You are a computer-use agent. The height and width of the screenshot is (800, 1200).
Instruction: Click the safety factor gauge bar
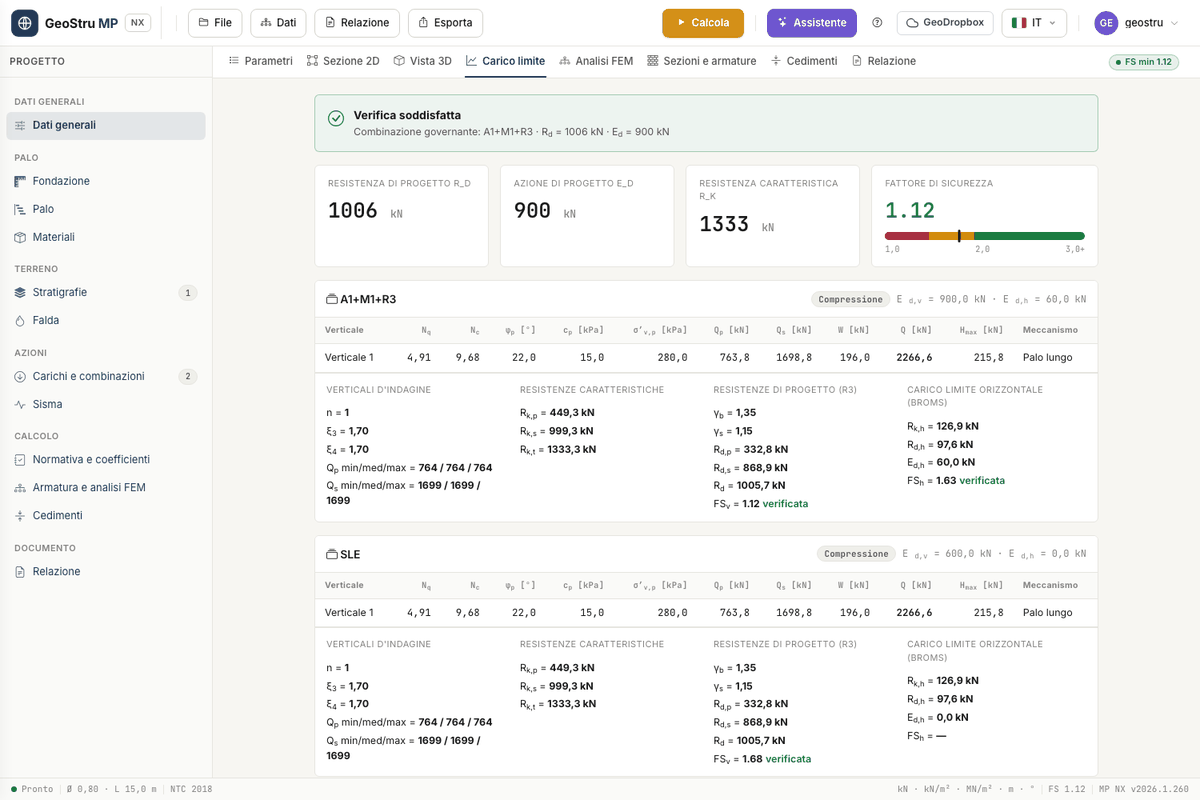[x=985, y=236]
